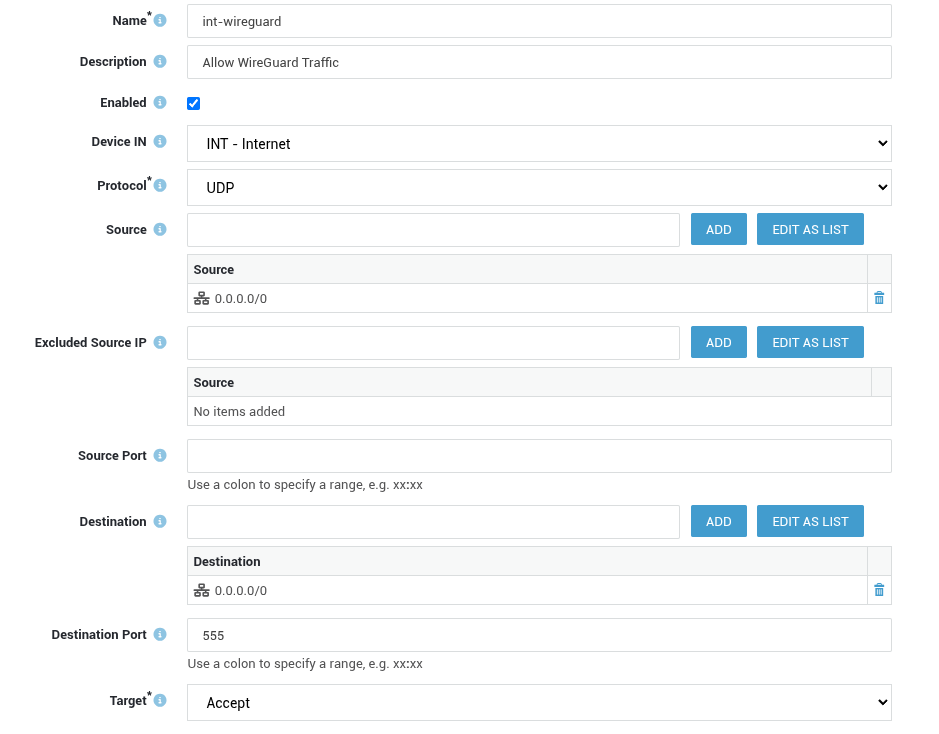939x734 pixels.
Task: Focus the Destination Port field showing 555
Action: pos(539,635)
